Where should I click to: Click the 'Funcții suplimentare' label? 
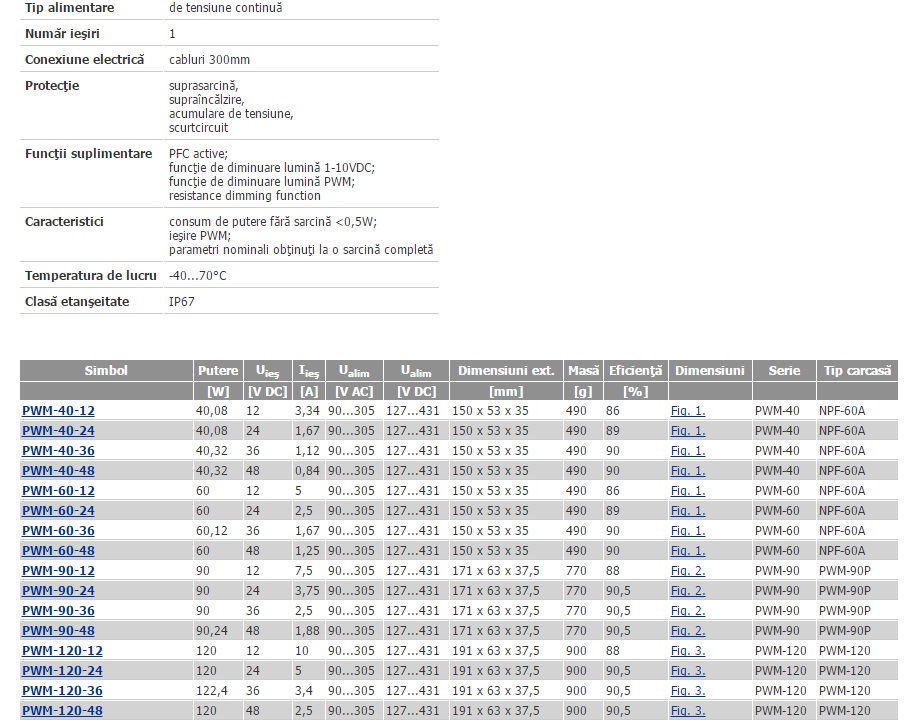point(89,154)
